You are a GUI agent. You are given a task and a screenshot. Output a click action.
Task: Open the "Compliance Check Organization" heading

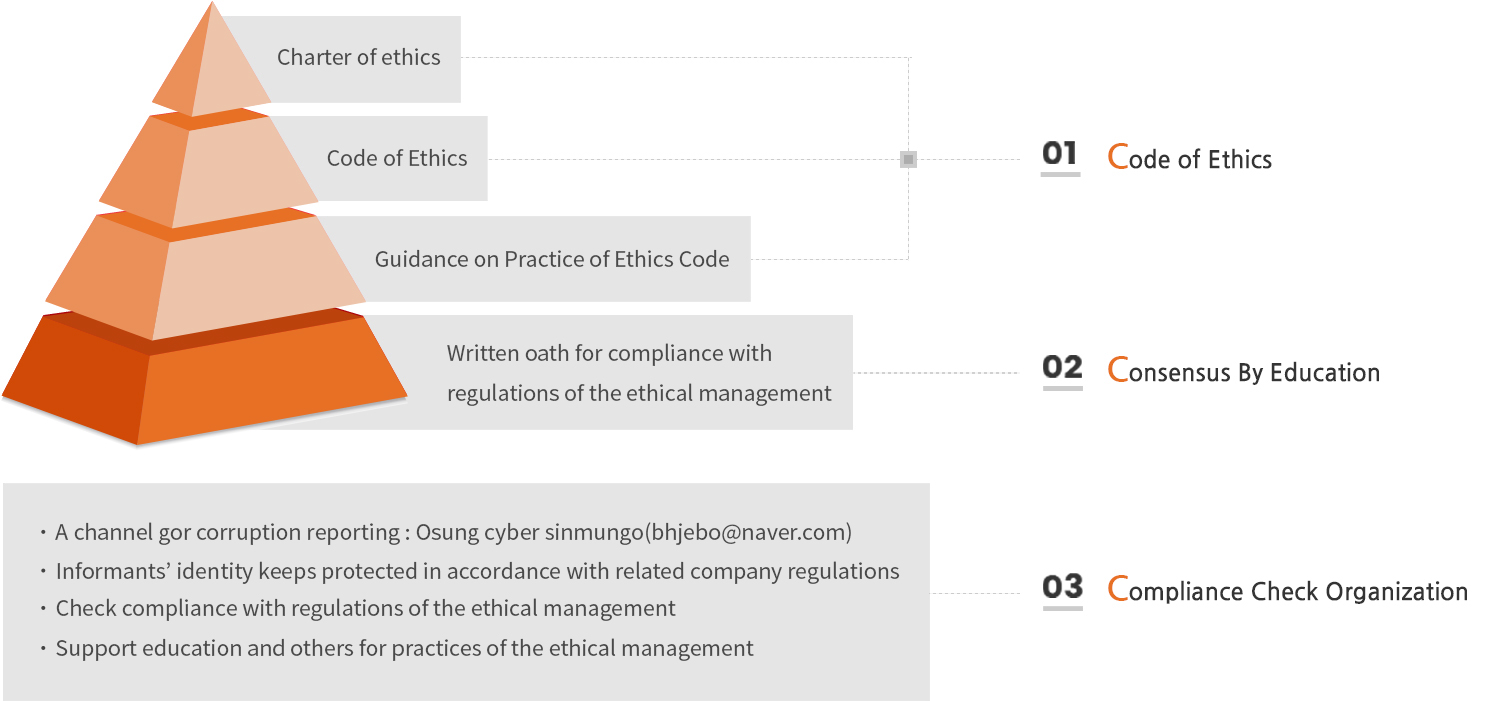tap(1288, 591)
